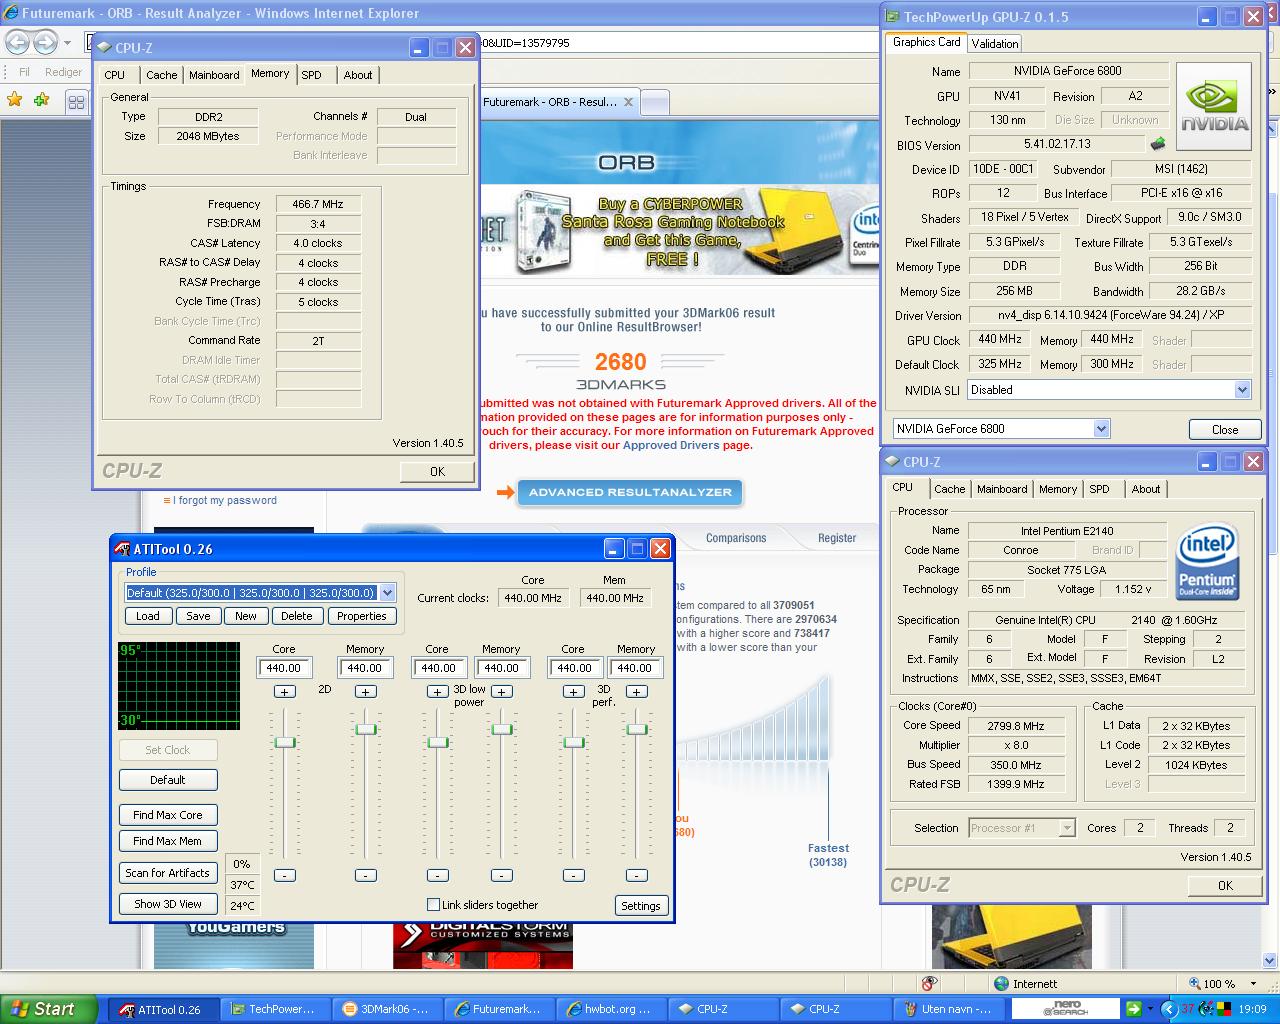Click Show 3D View button
This screenshot has height=1024, width=1280.
[168, 904]
